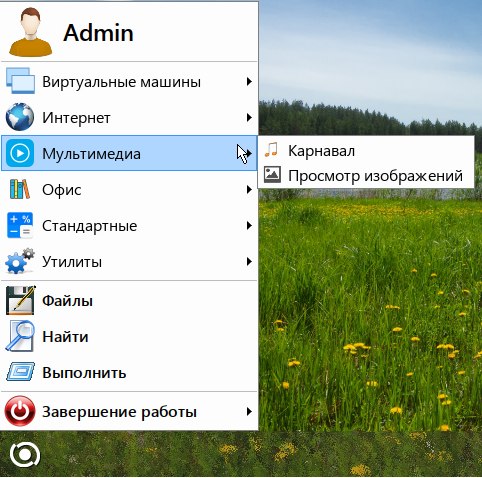Launch Карнавал from Мультимедиа submenu

pyautogui.click(x=366, y=150)
